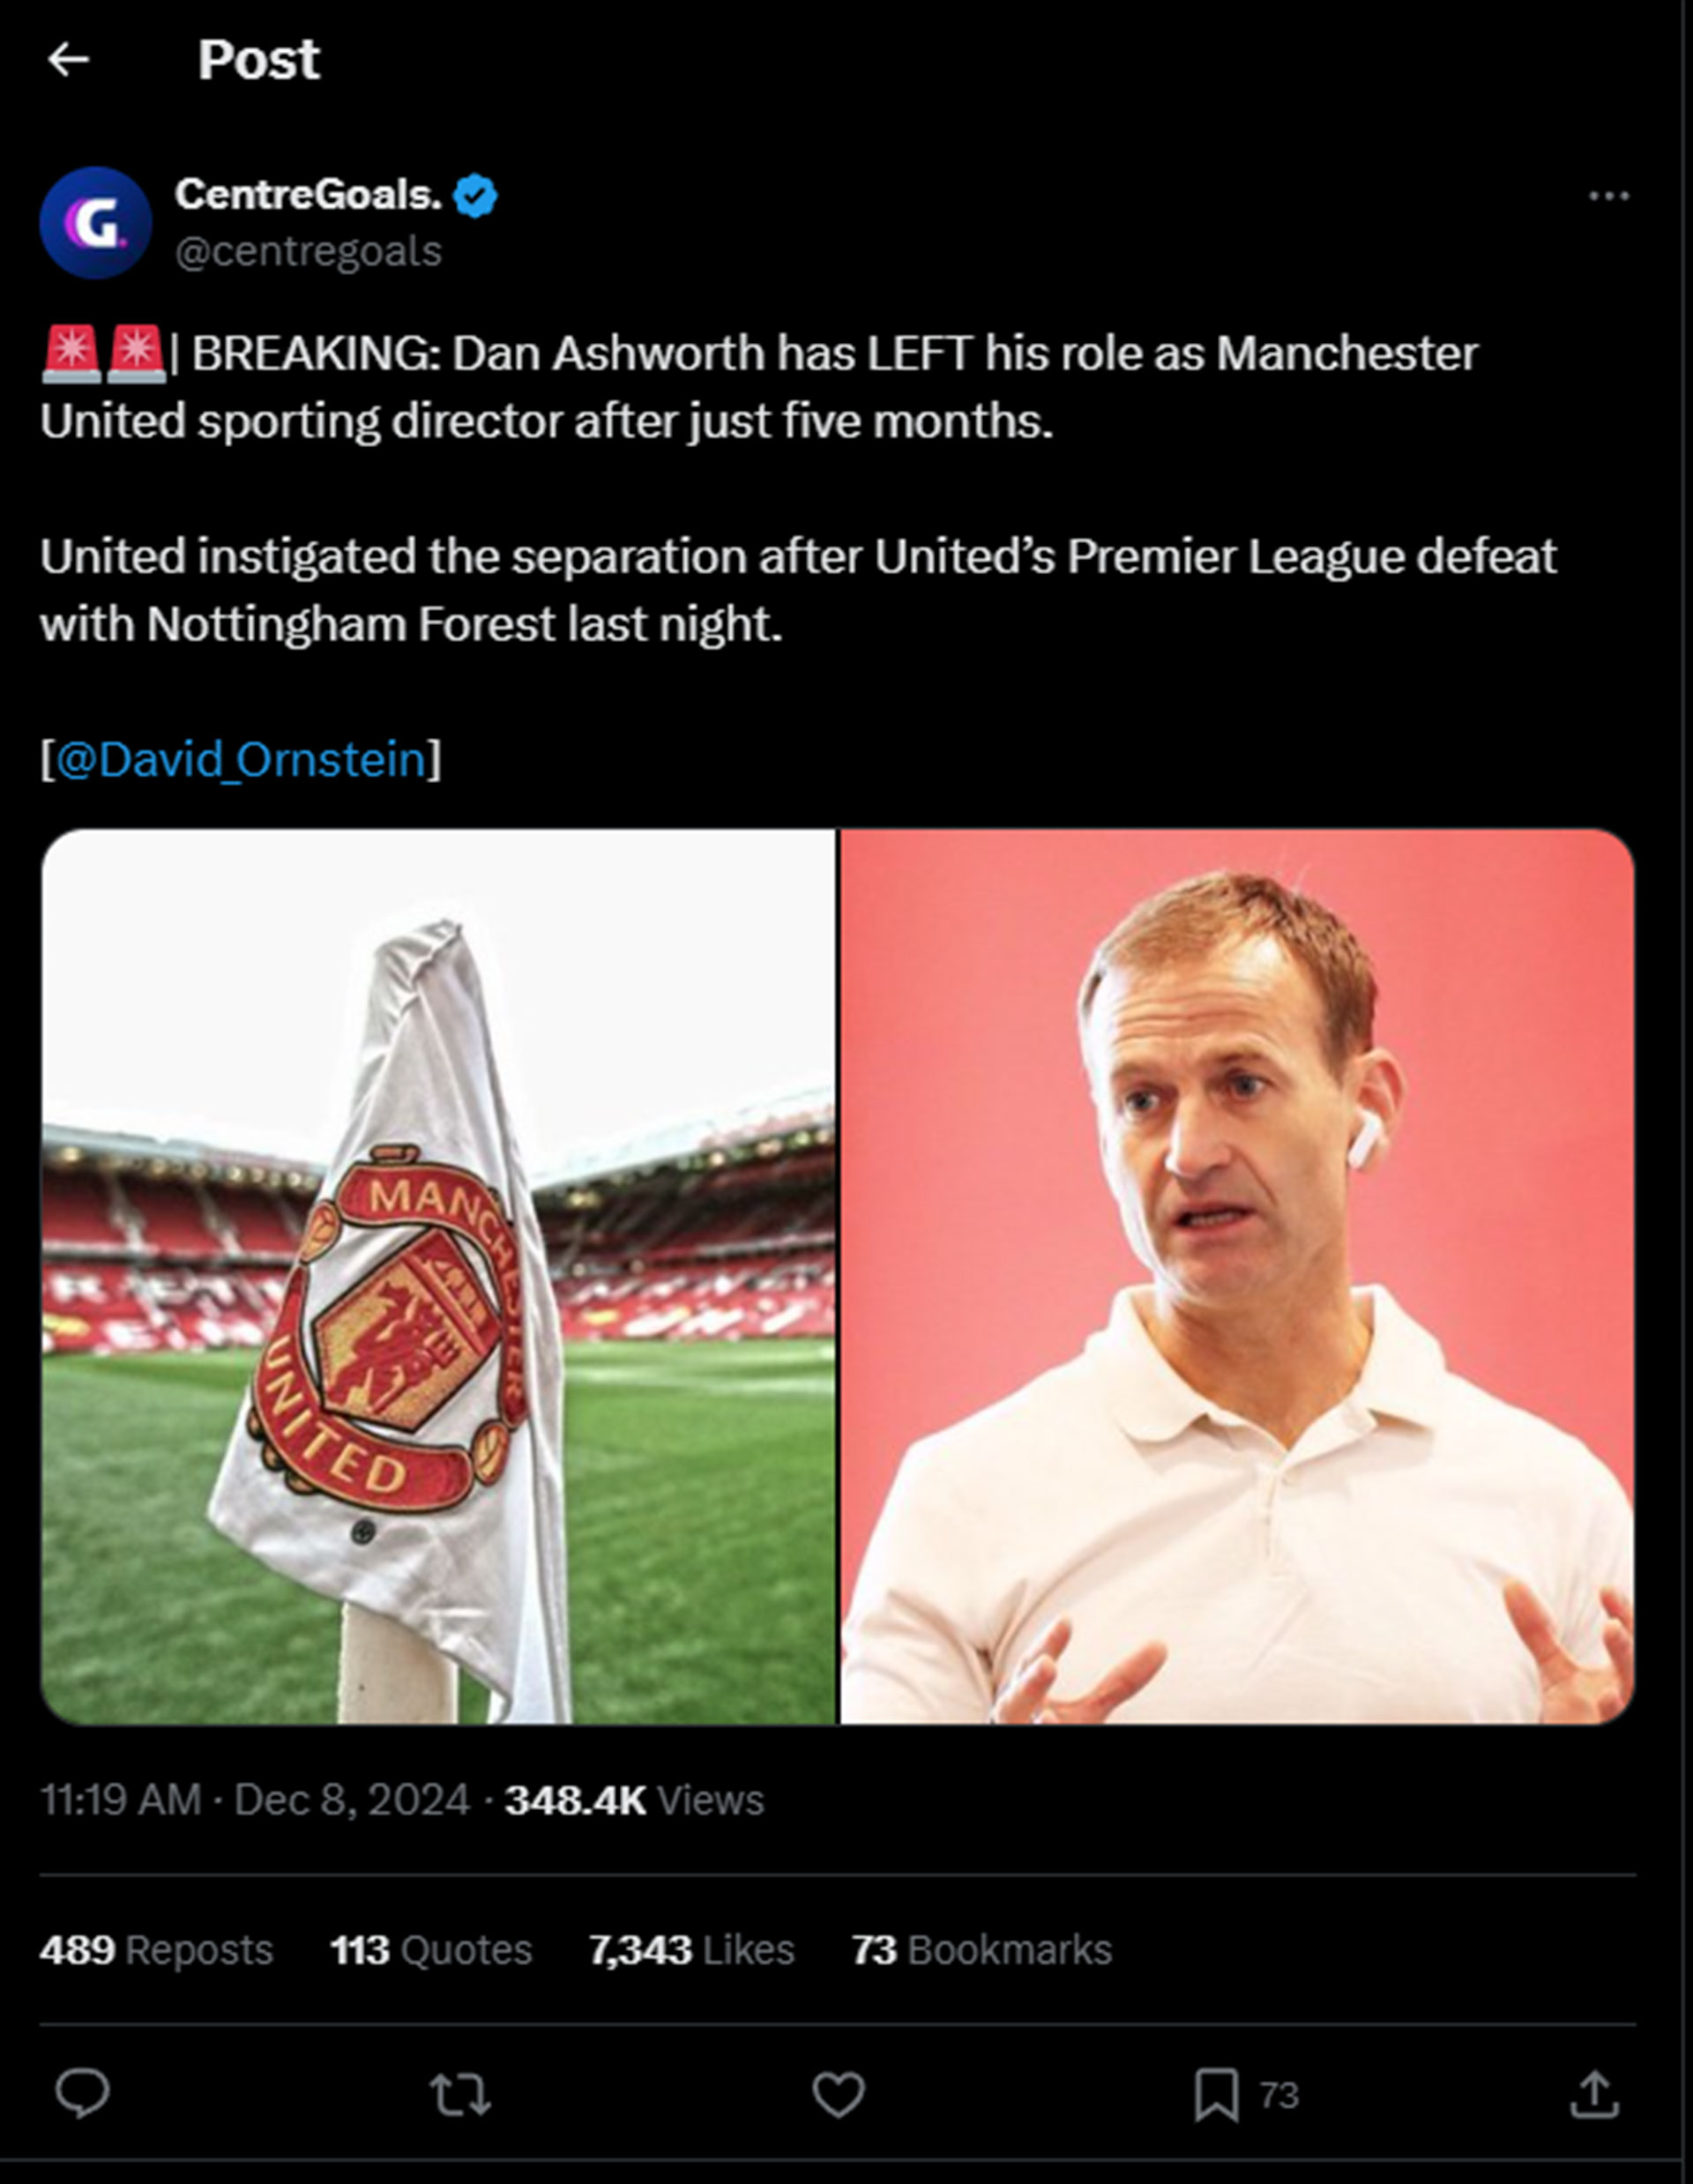Click the 11:19 AM Dec 8, 2024 timestamp
The height and width of the screenshot is (2184, 1693).
(x=255, y=1800)
